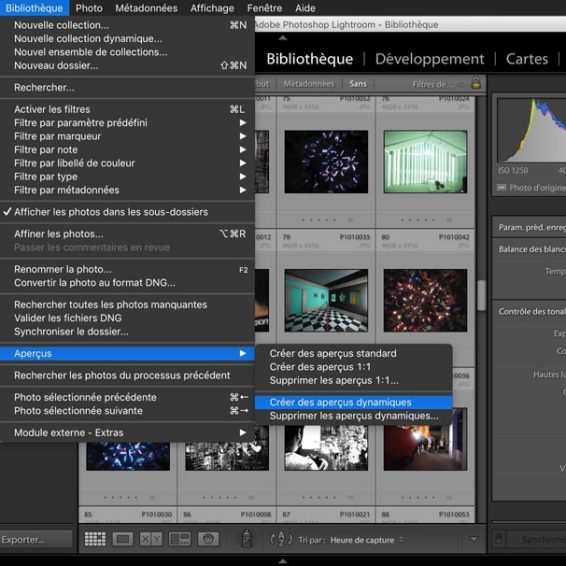Select Synchroniser le dossier... item
The image size is (566, 566).
tap(127, 331)
